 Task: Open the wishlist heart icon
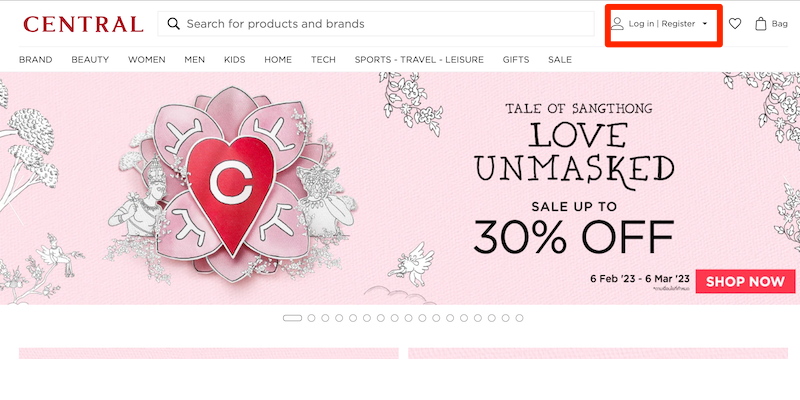coord(735,23)
